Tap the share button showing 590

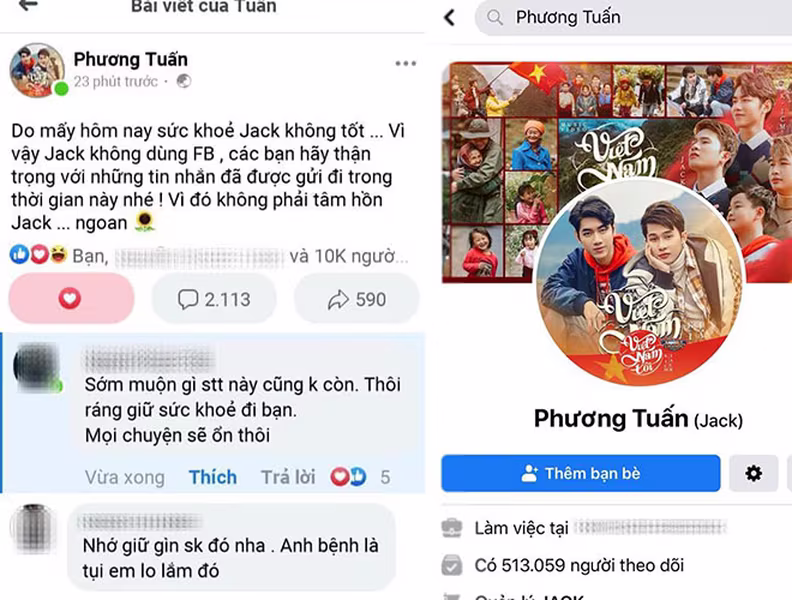pyautogui.click(x=357, y=299)
